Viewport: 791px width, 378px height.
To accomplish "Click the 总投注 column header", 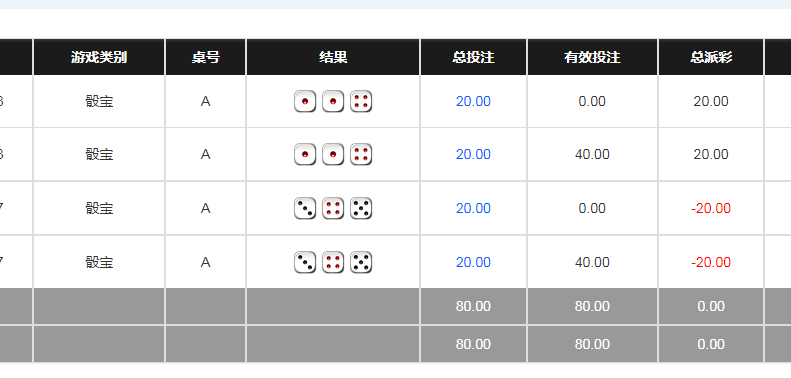I will tap(473, 57).
